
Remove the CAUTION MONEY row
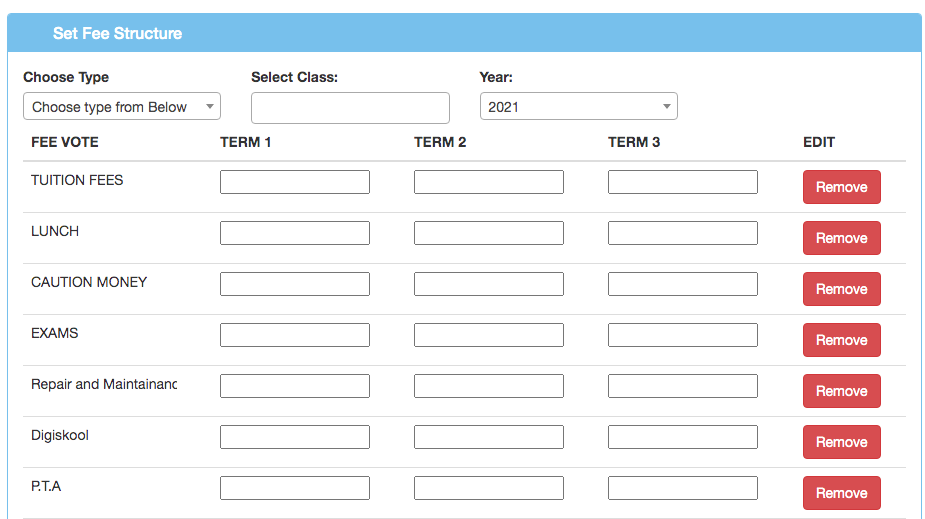(x=841, y=289)
